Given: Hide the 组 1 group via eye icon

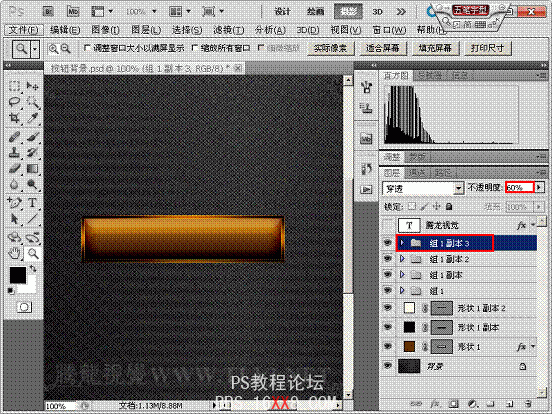Looking at the screenshot, I should 388,290.
